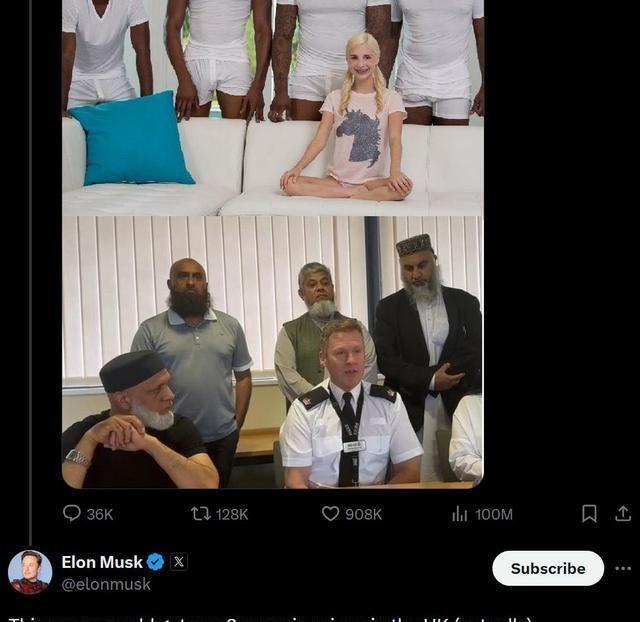This screenshot has width=640, height=622.
Task: Bookmark this post
Action: click(589, 513)
